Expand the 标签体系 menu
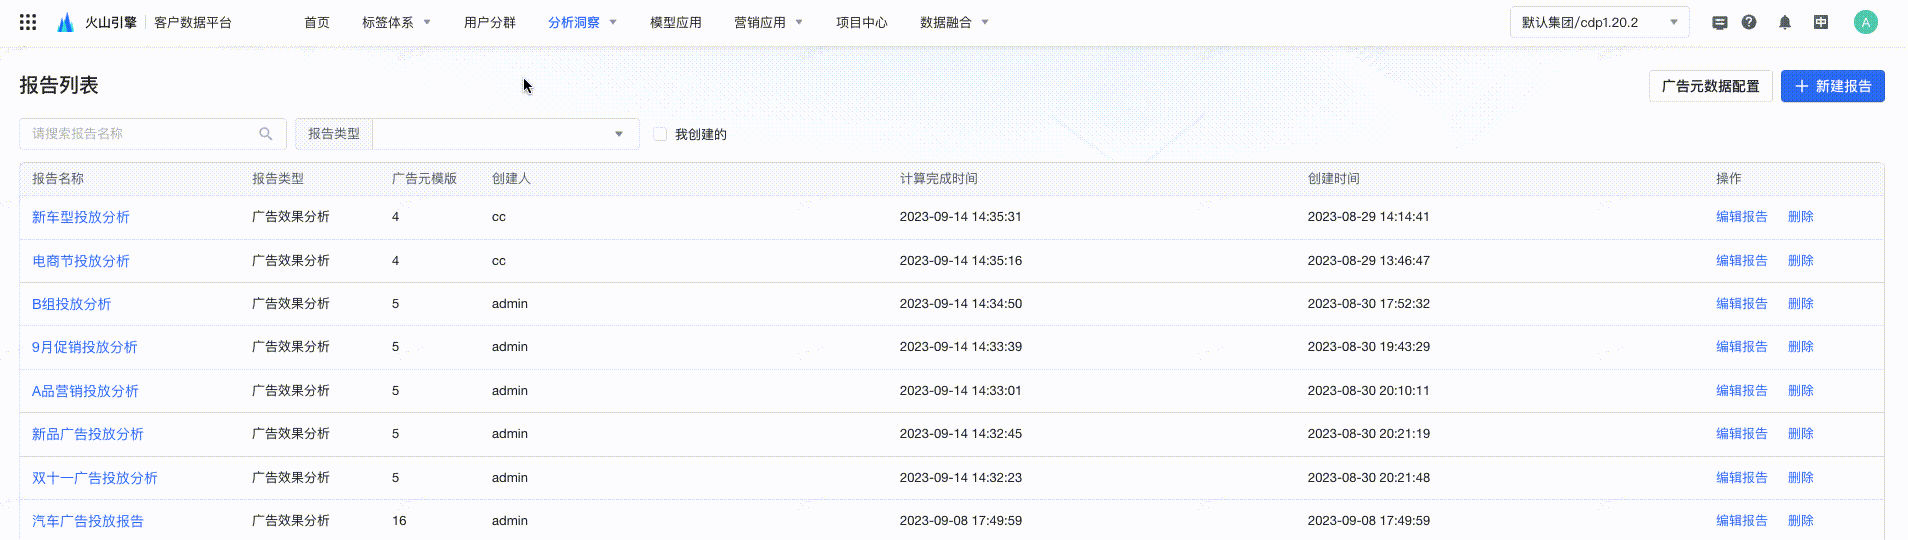Image resolution: width=1908 pixels, height=540 pixels. [x=396, y=22]
